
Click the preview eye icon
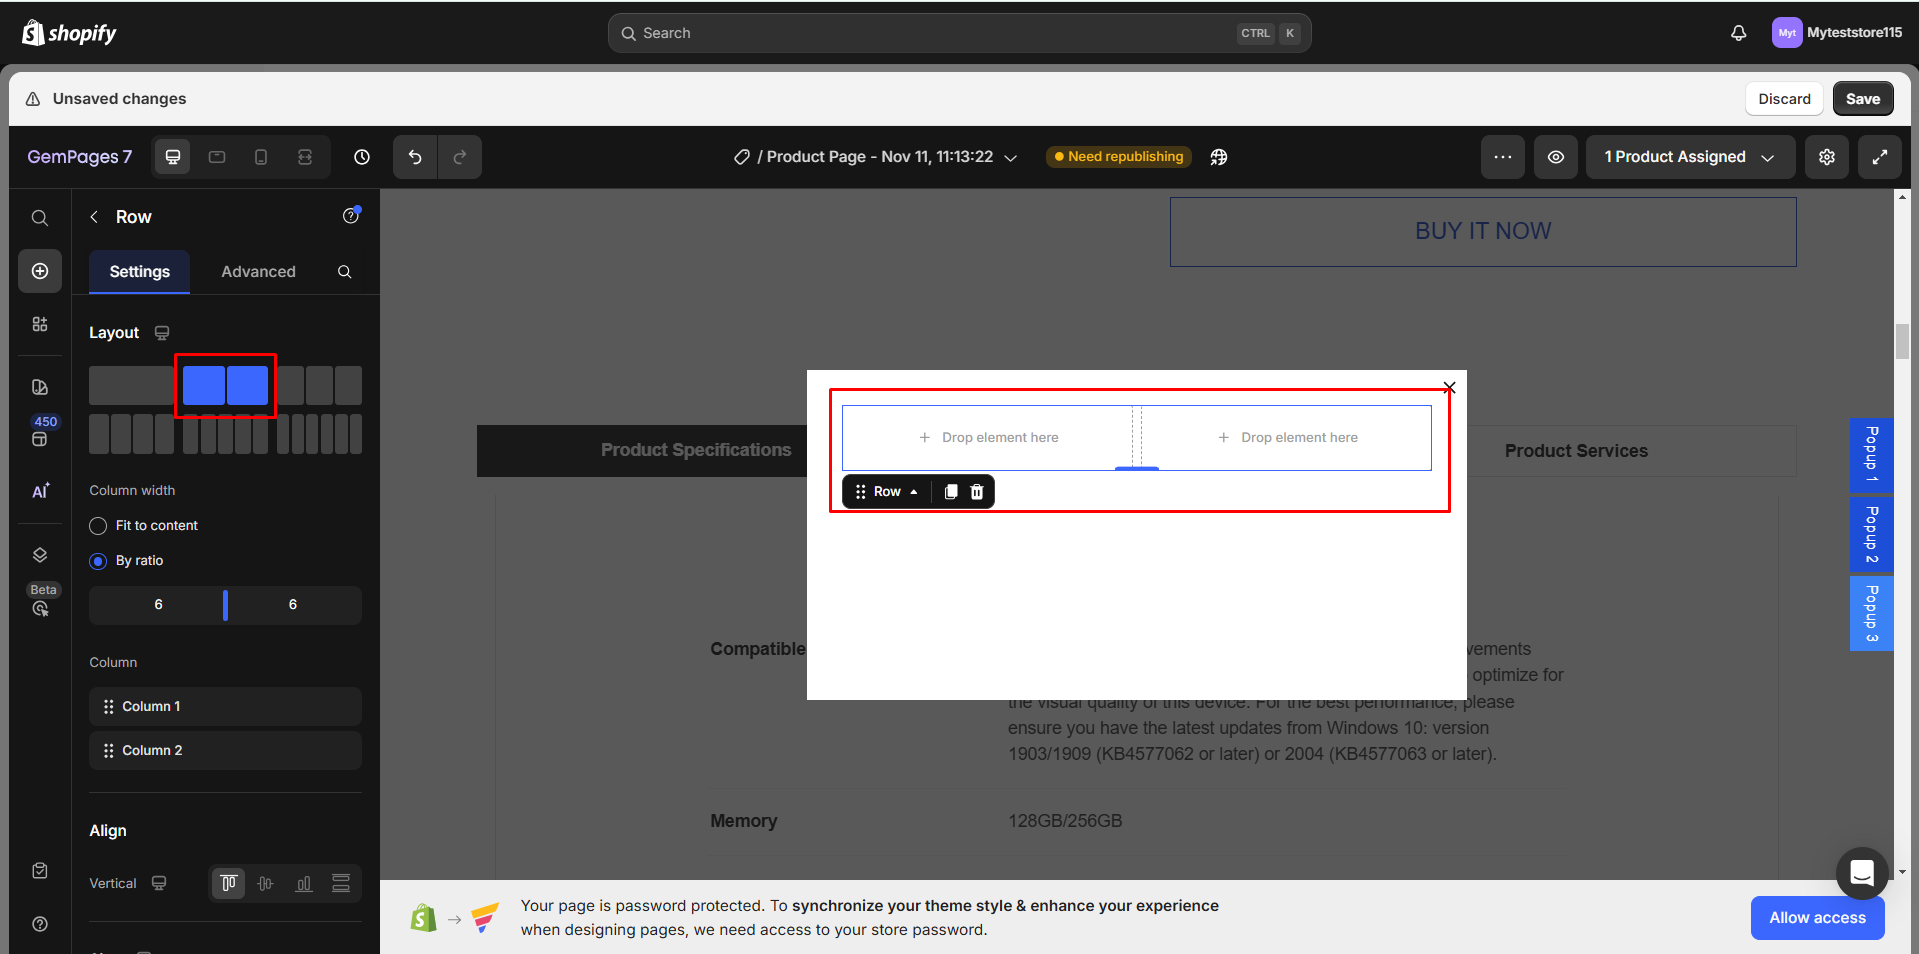(1555, 157)
